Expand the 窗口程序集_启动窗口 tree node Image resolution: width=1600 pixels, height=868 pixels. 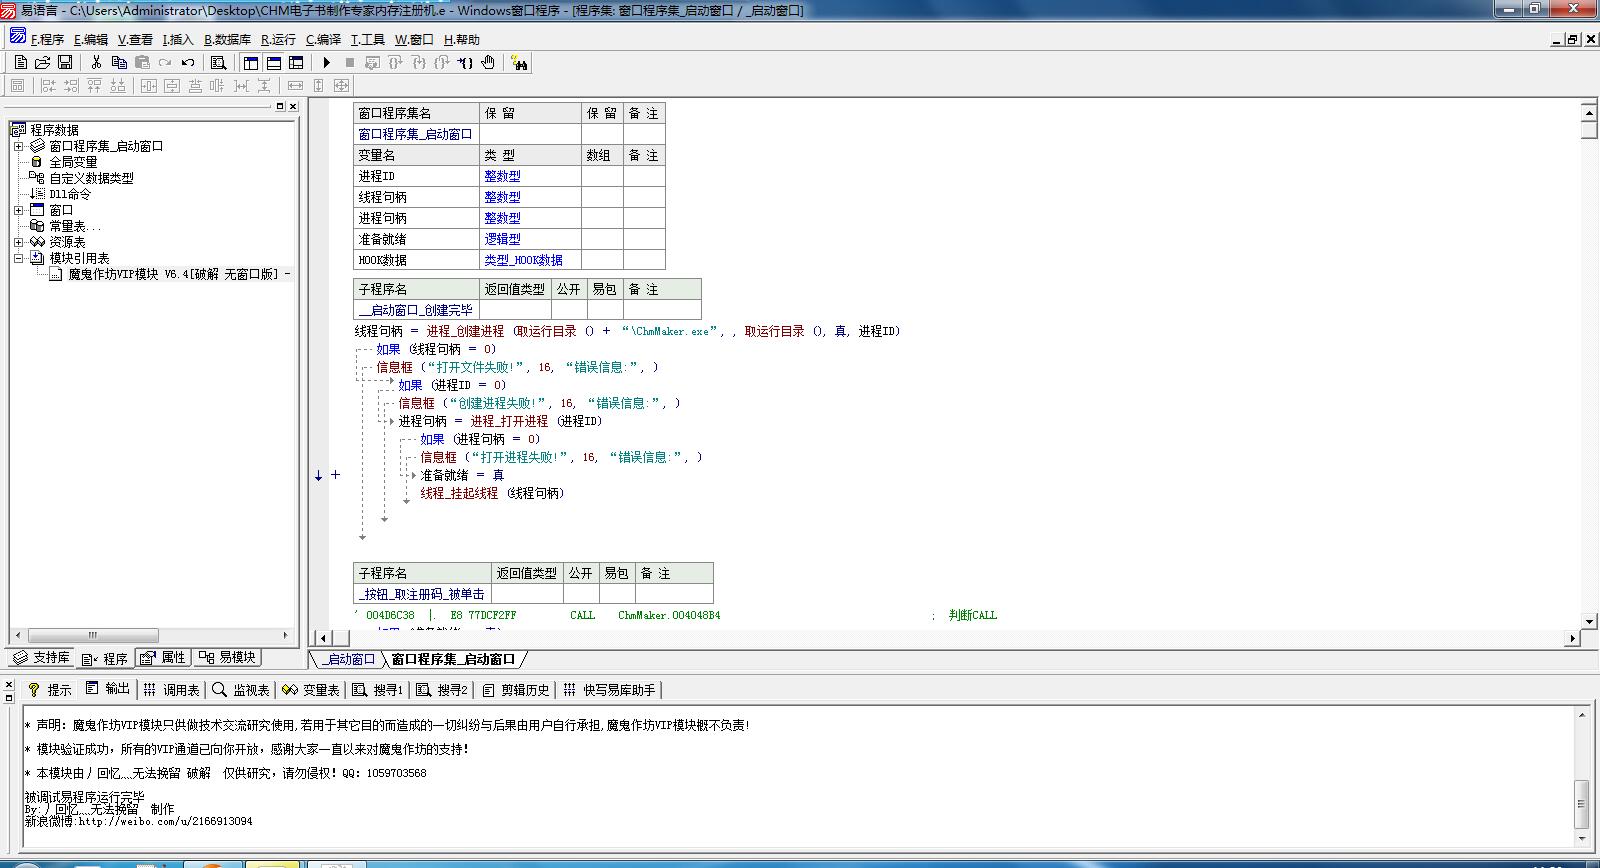click(18, 146)
